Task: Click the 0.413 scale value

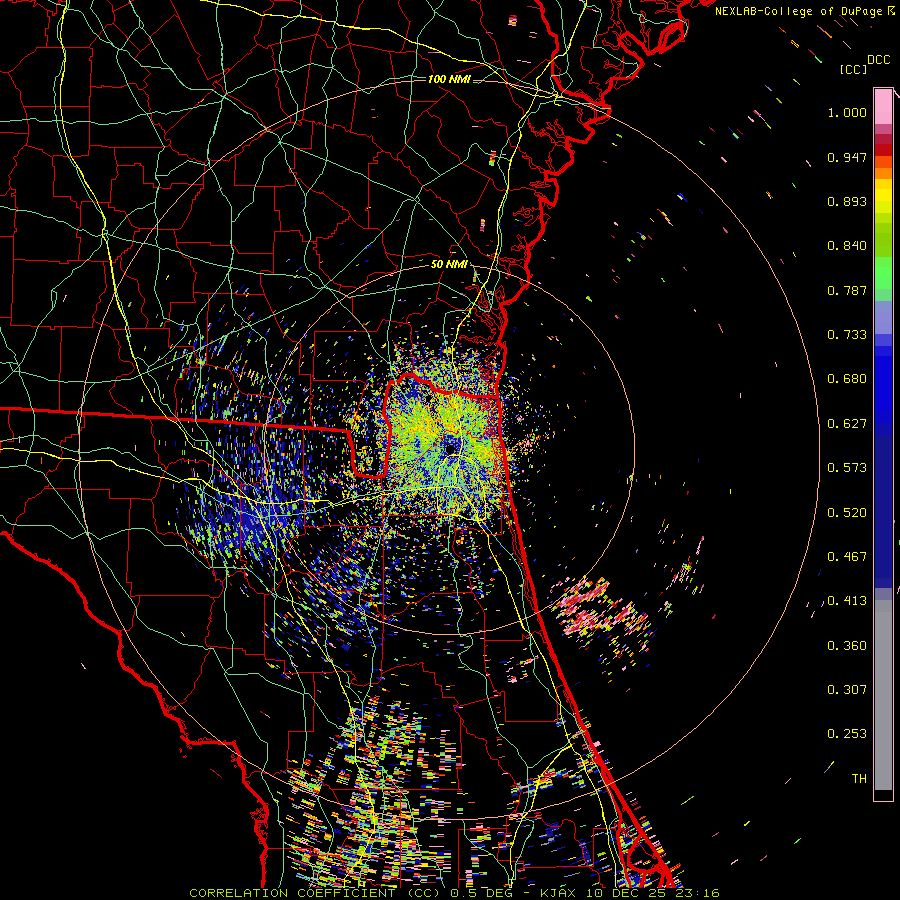Action: [x=847, y=601]
